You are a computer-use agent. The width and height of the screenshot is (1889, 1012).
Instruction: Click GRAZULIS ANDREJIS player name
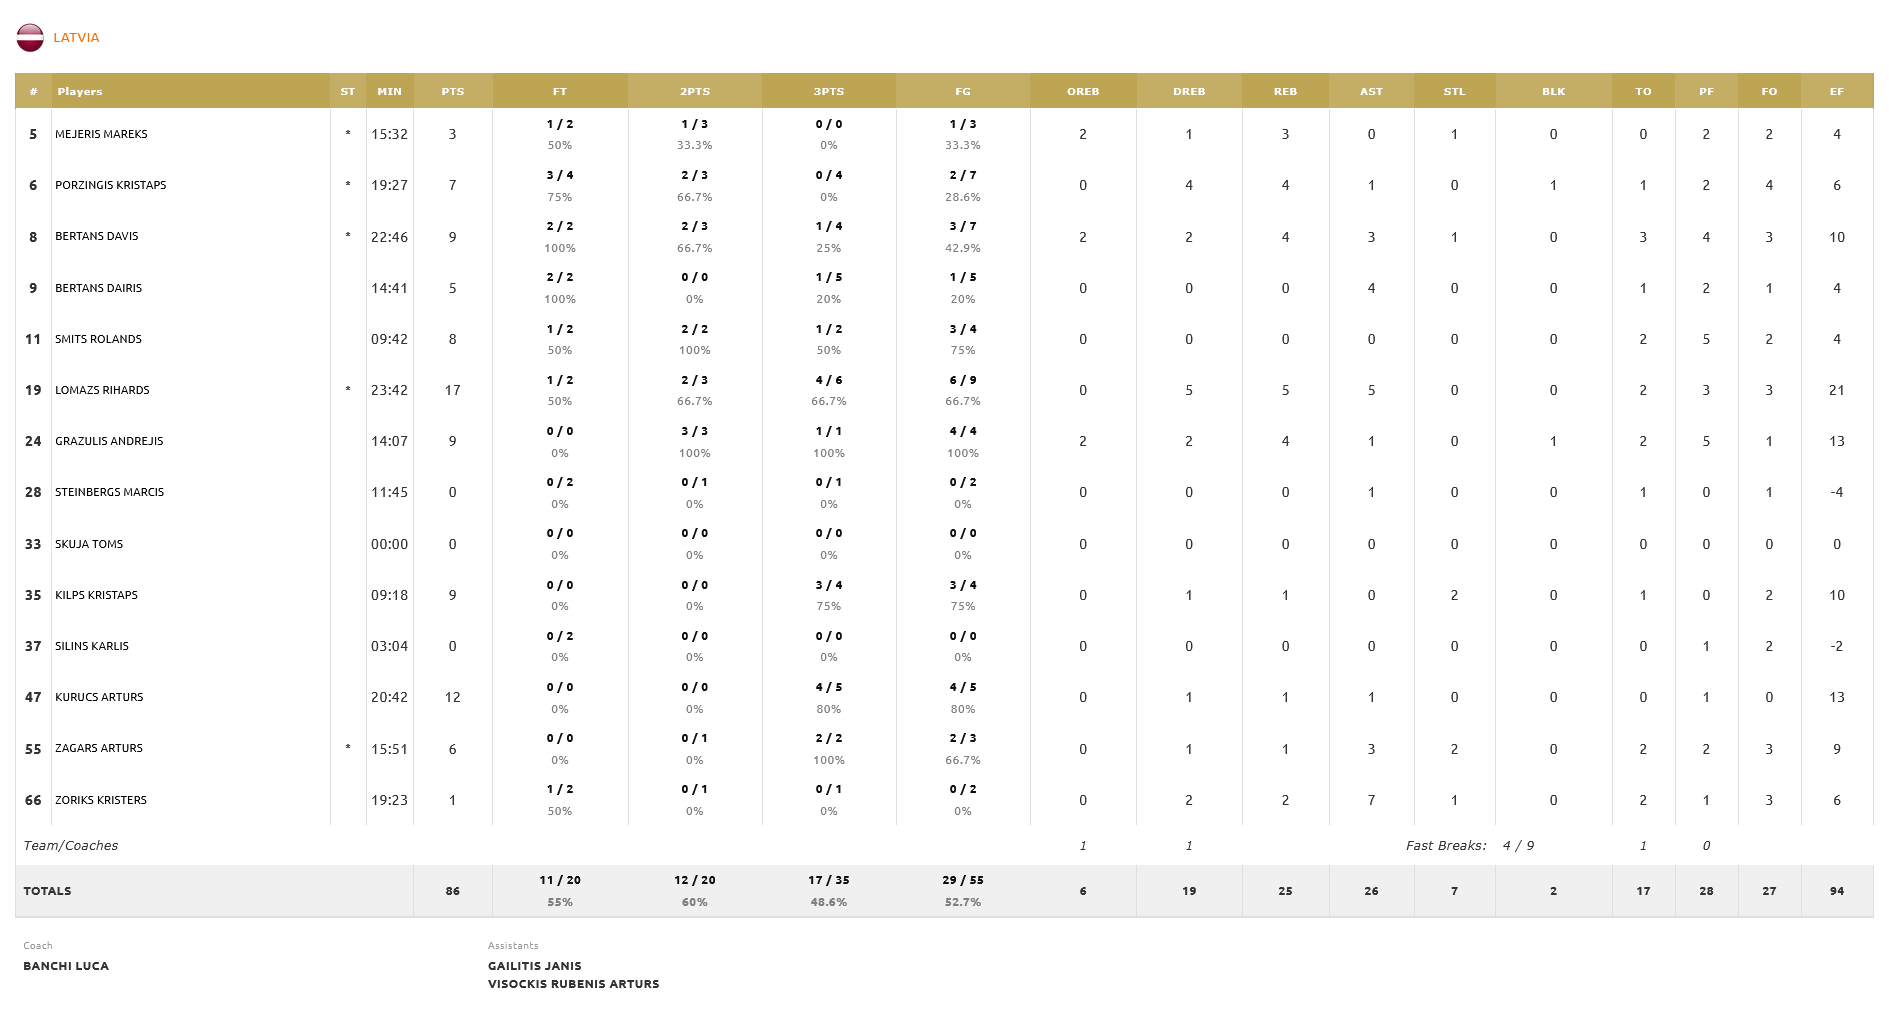point(109,441)
